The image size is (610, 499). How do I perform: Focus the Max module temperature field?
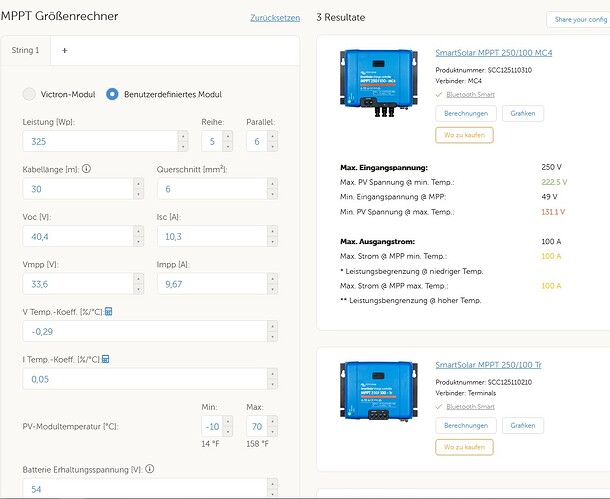pyautogui.click(x=257, y=426)
